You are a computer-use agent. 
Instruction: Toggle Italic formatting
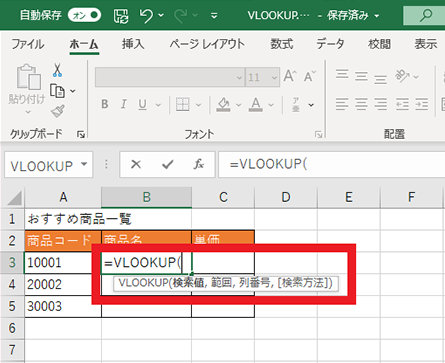[x=124, y=104]
